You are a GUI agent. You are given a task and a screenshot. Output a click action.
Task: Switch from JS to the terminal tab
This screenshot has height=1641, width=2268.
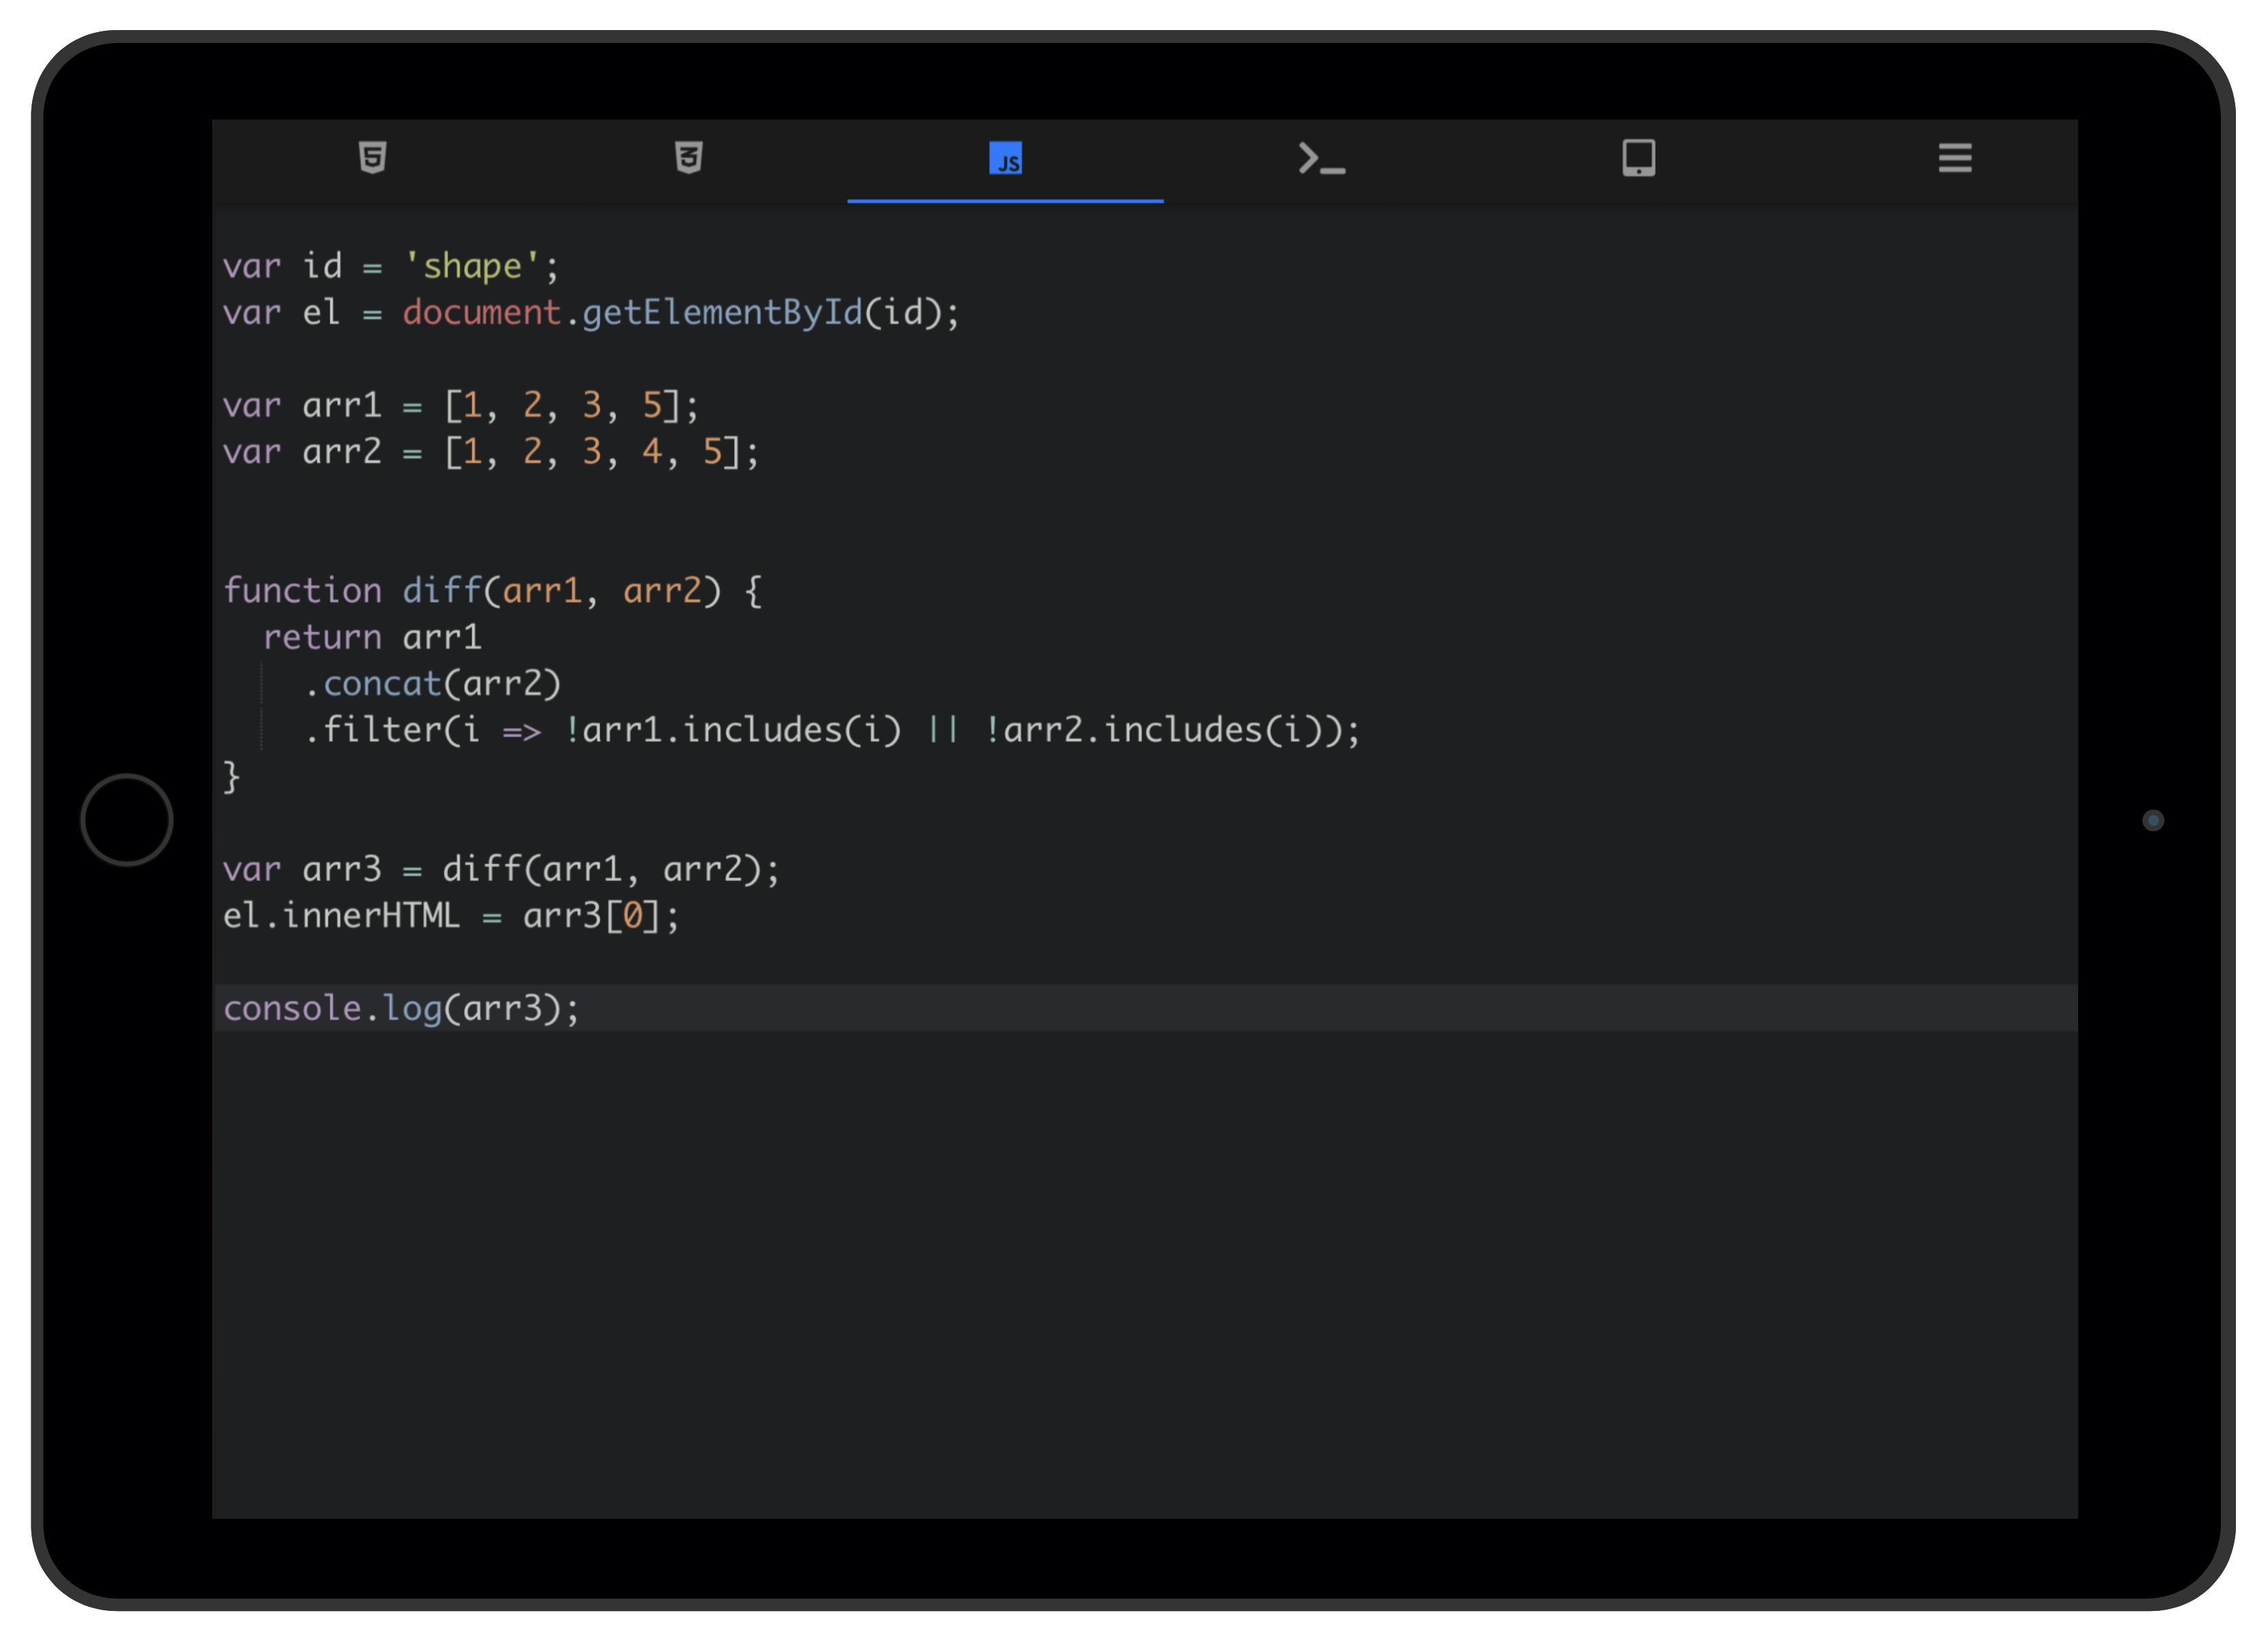click(x=1322, y=158)
